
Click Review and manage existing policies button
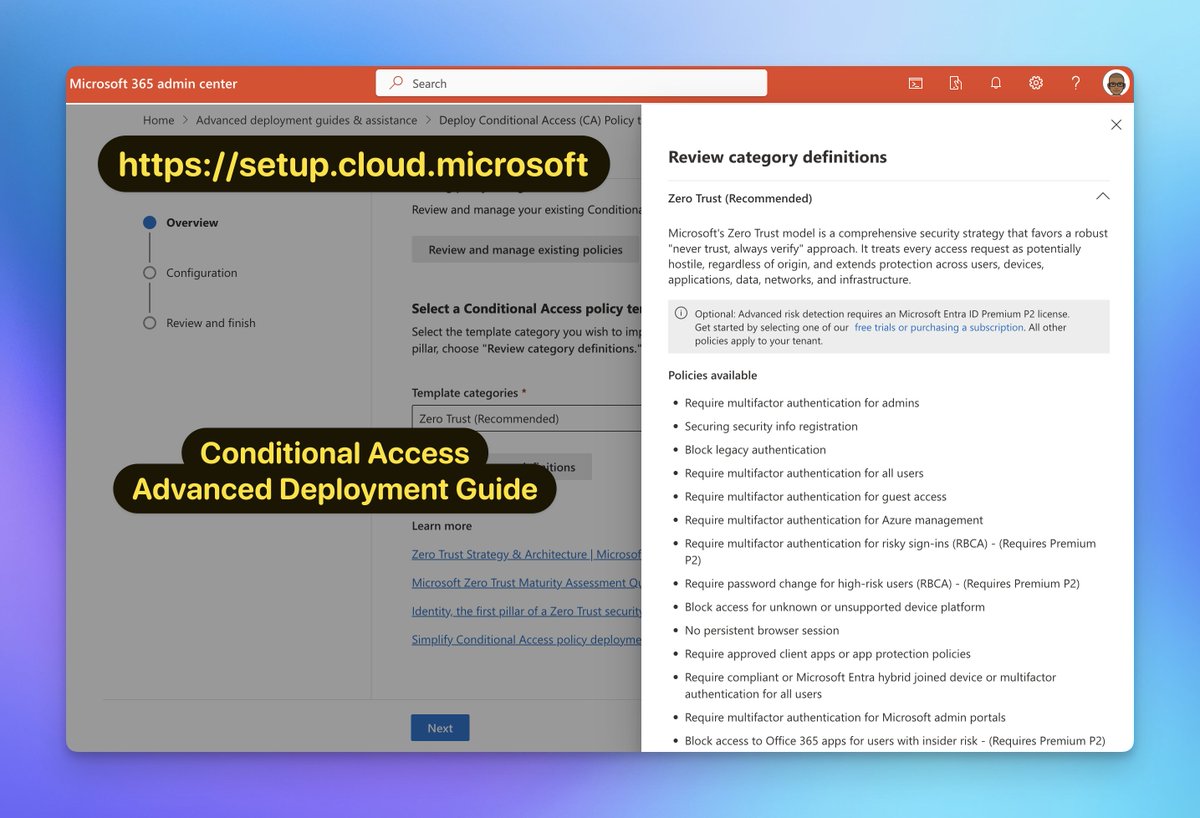(526, 250)
